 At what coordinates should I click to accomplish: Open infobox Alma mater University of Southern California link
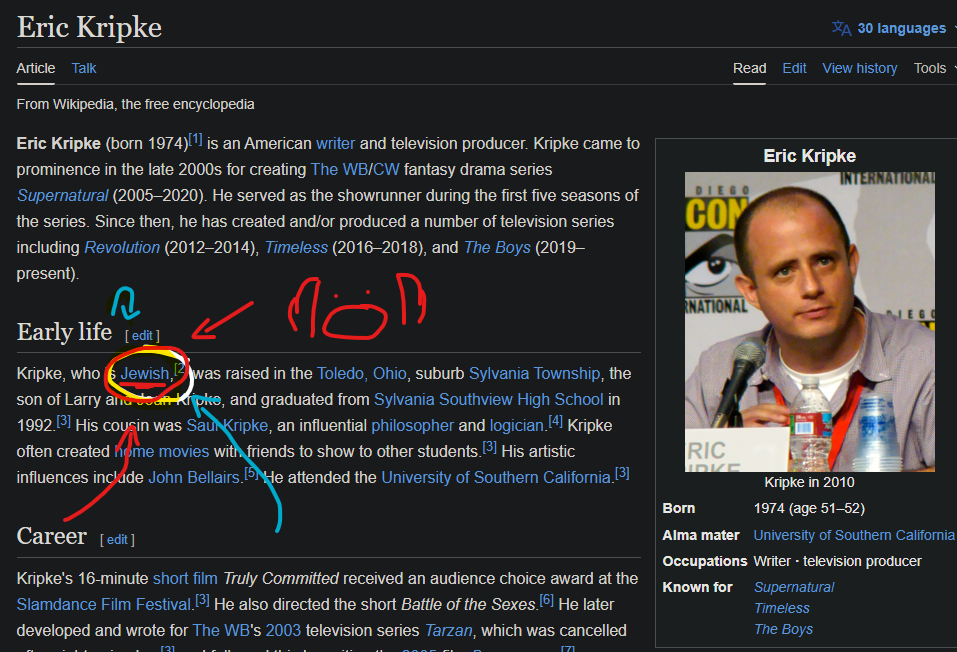pos(854,535)
